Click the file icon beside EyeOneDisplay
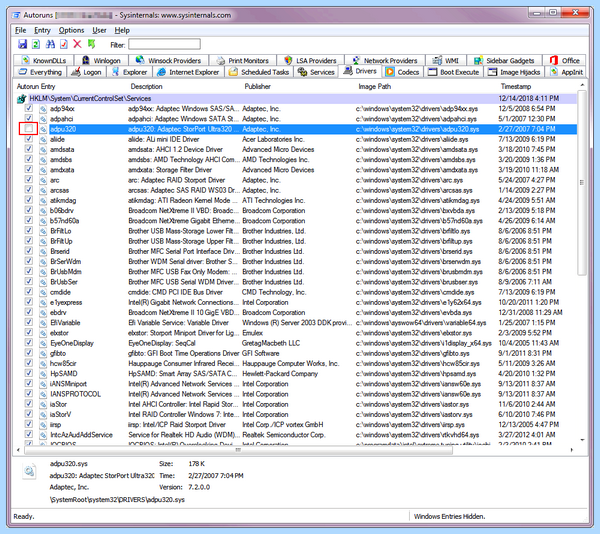This screenshot has height=534, width=600. [43, 344]
